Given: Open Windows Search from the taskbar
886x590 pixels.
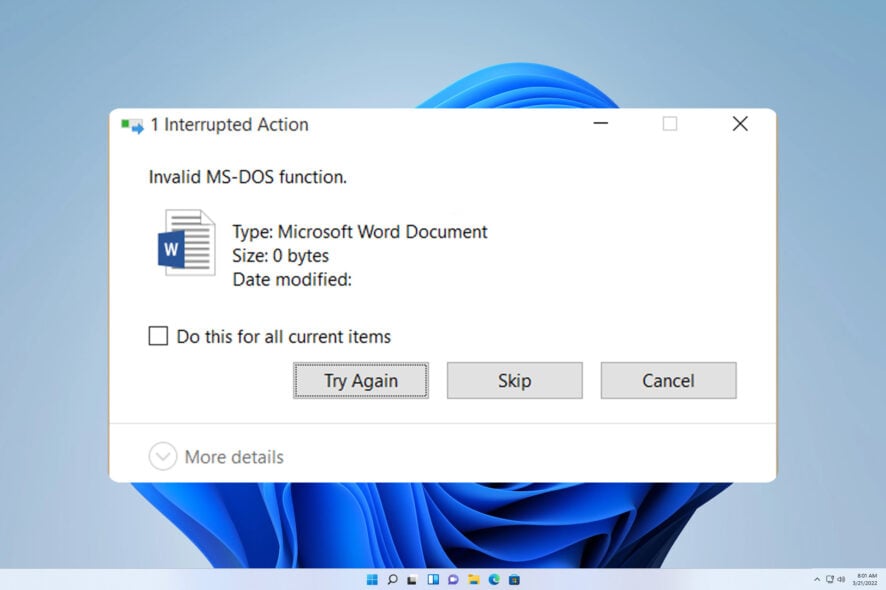Looking at the screenshot, I should (x=393, y=579).
